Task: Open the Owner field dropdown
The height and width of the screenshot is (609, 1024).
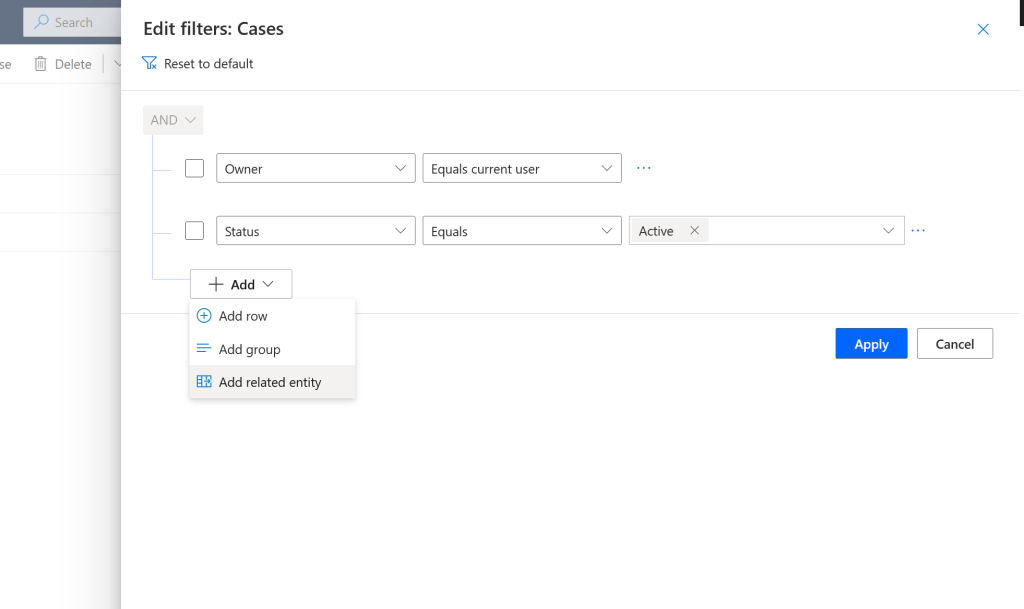Action: pyautogui.click(x=315, y=167)
